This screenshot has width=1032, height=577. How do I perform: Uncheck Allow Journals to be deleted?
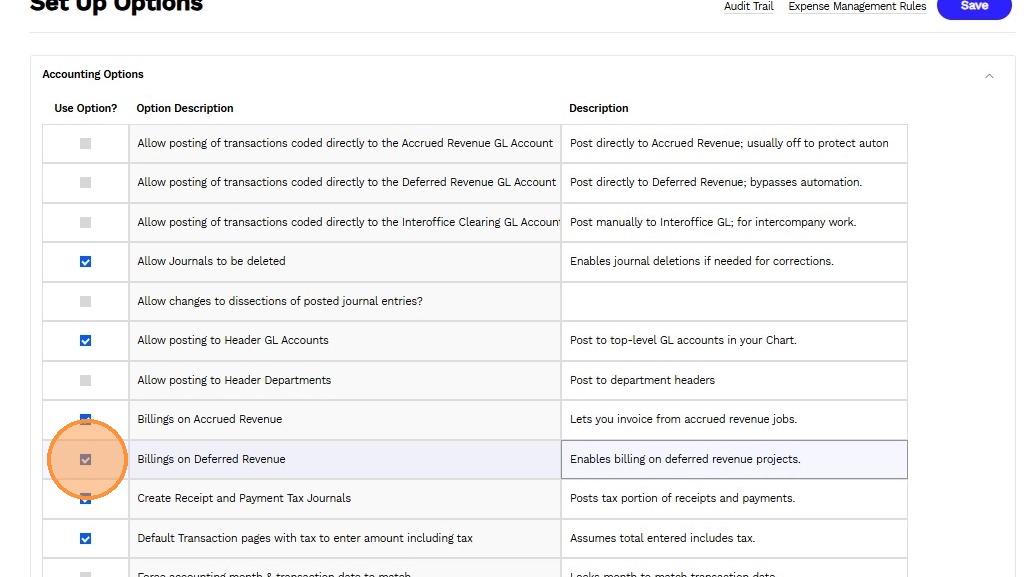[x=85, y=262]
